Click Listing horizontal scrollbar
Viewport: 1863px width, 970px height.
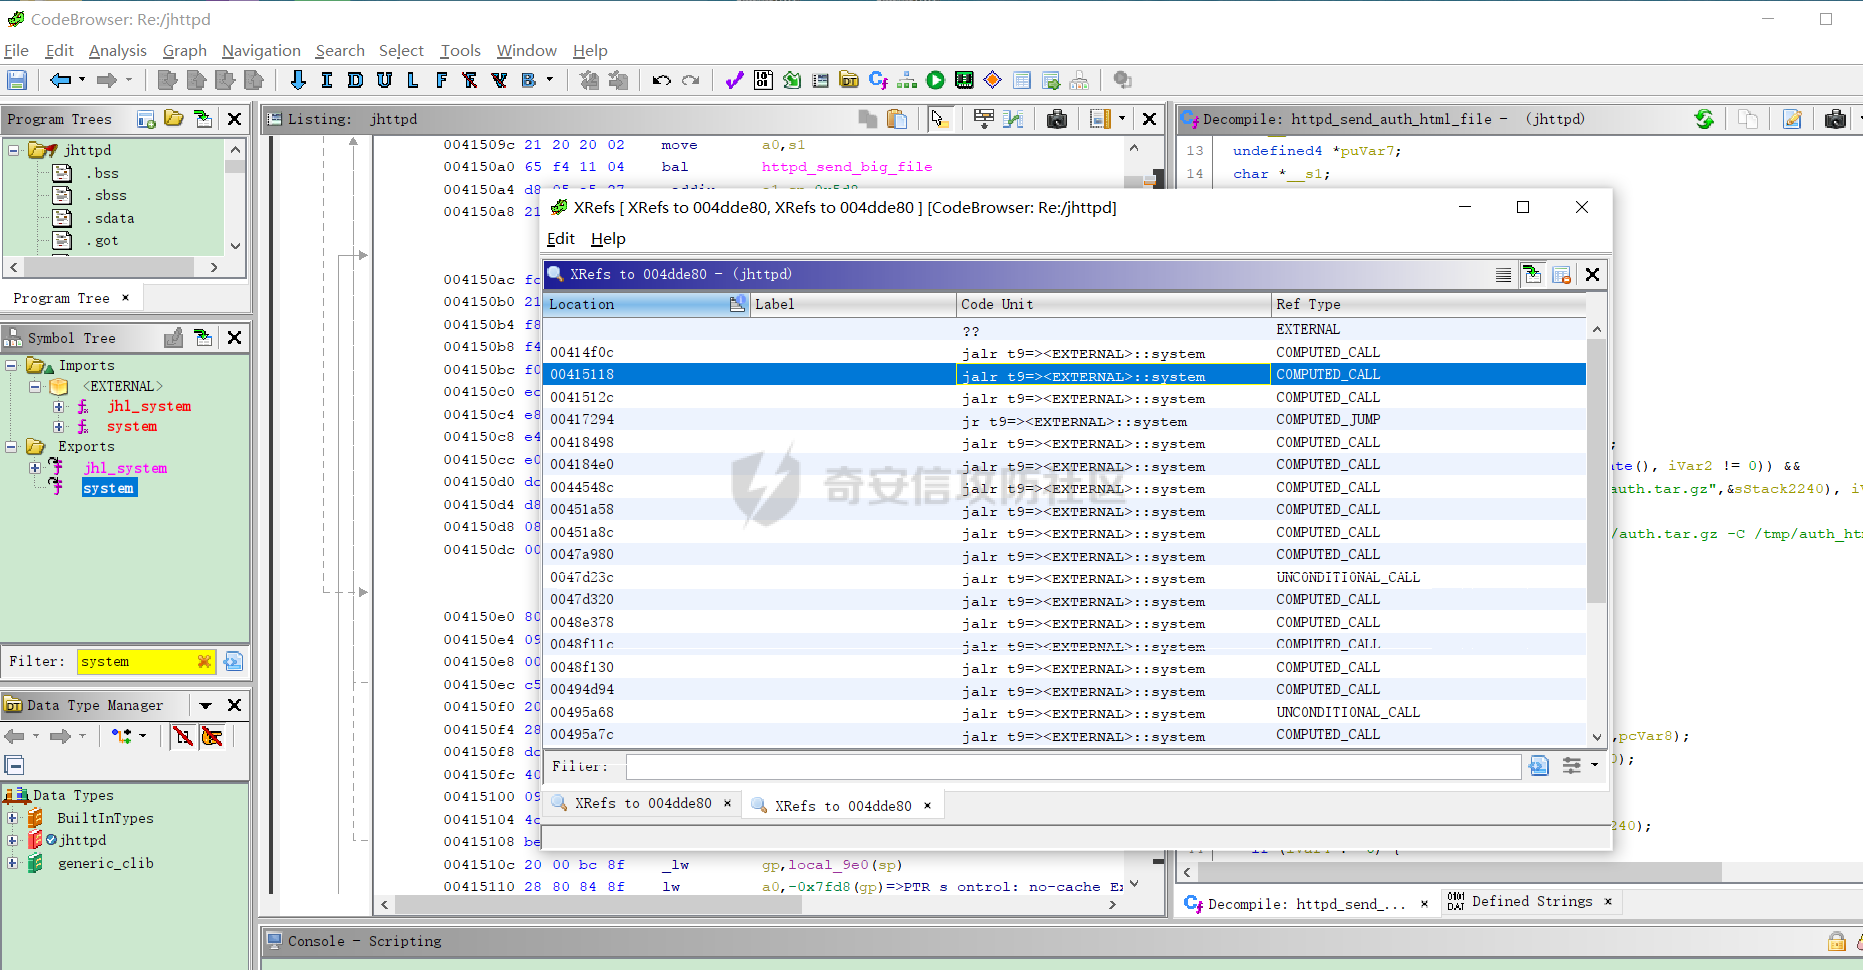[598, 904]
